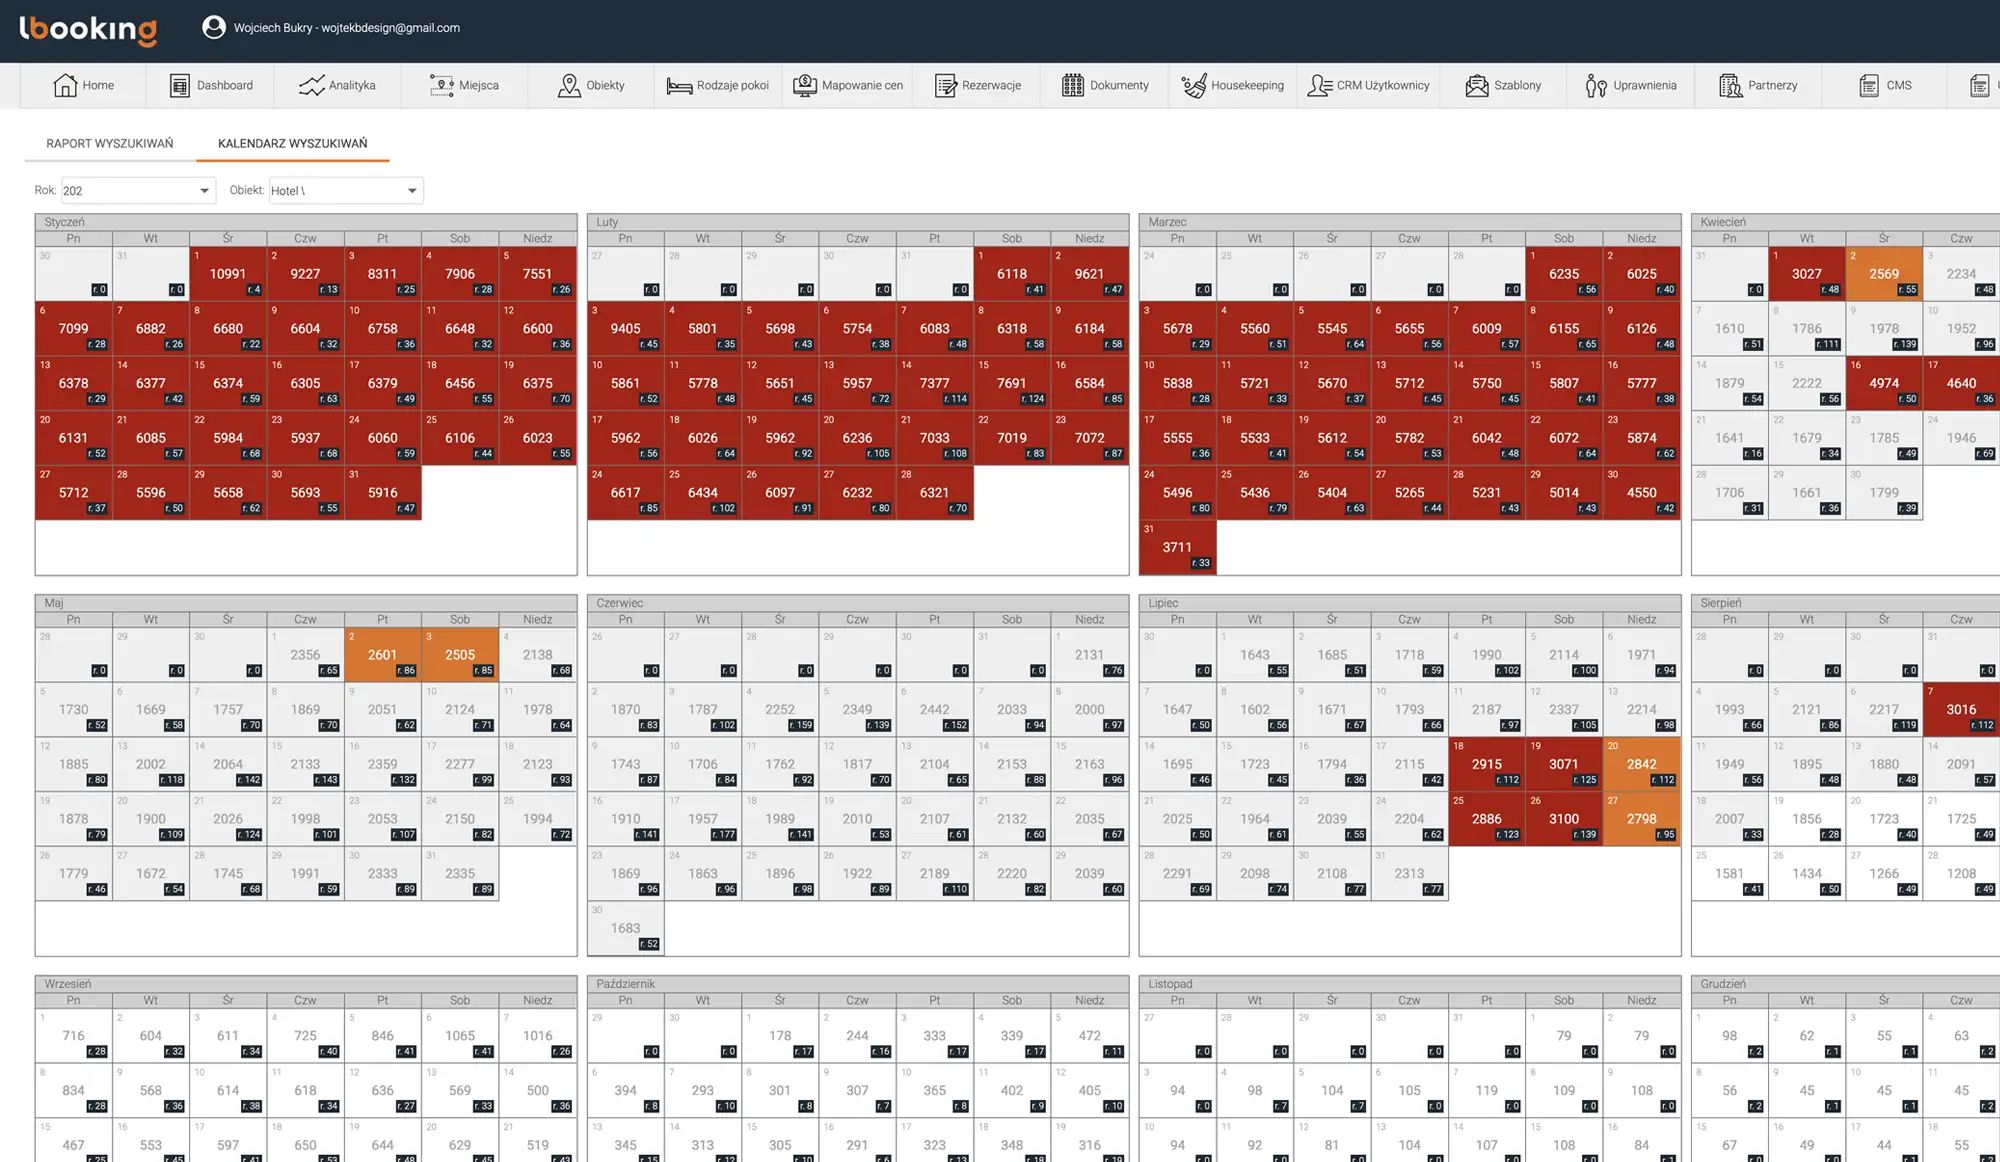Open the Analityka chart icon
This screenshot has width=2000, height=1162.
pyautogui.click(x=311, y=85)
